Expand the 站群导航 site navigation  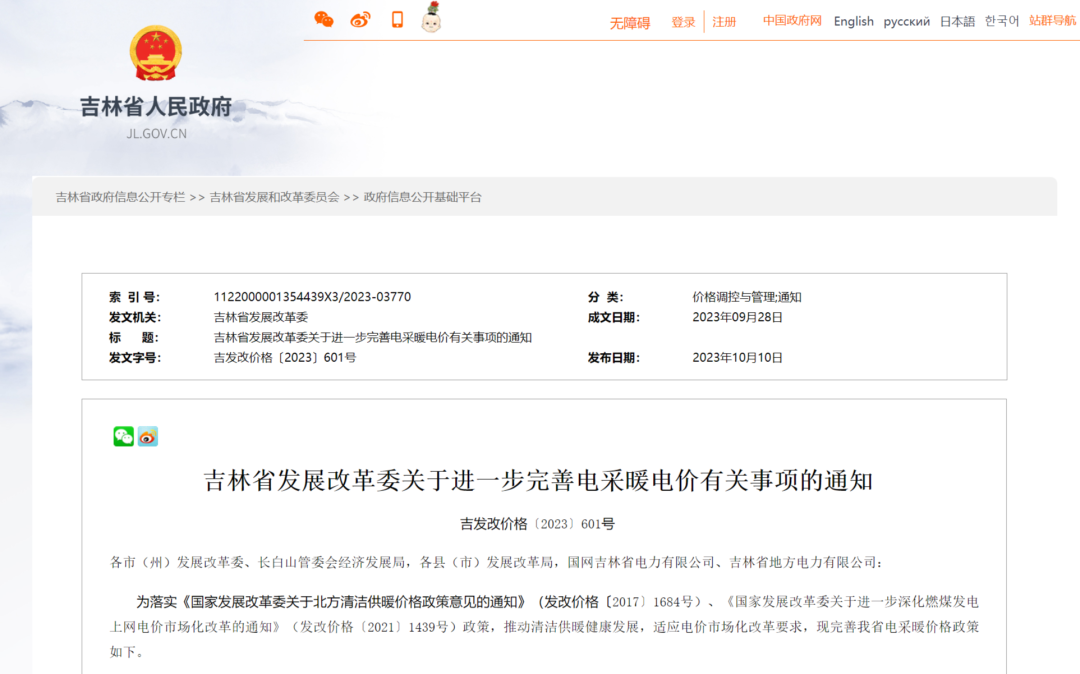[x=1053, y=20]
